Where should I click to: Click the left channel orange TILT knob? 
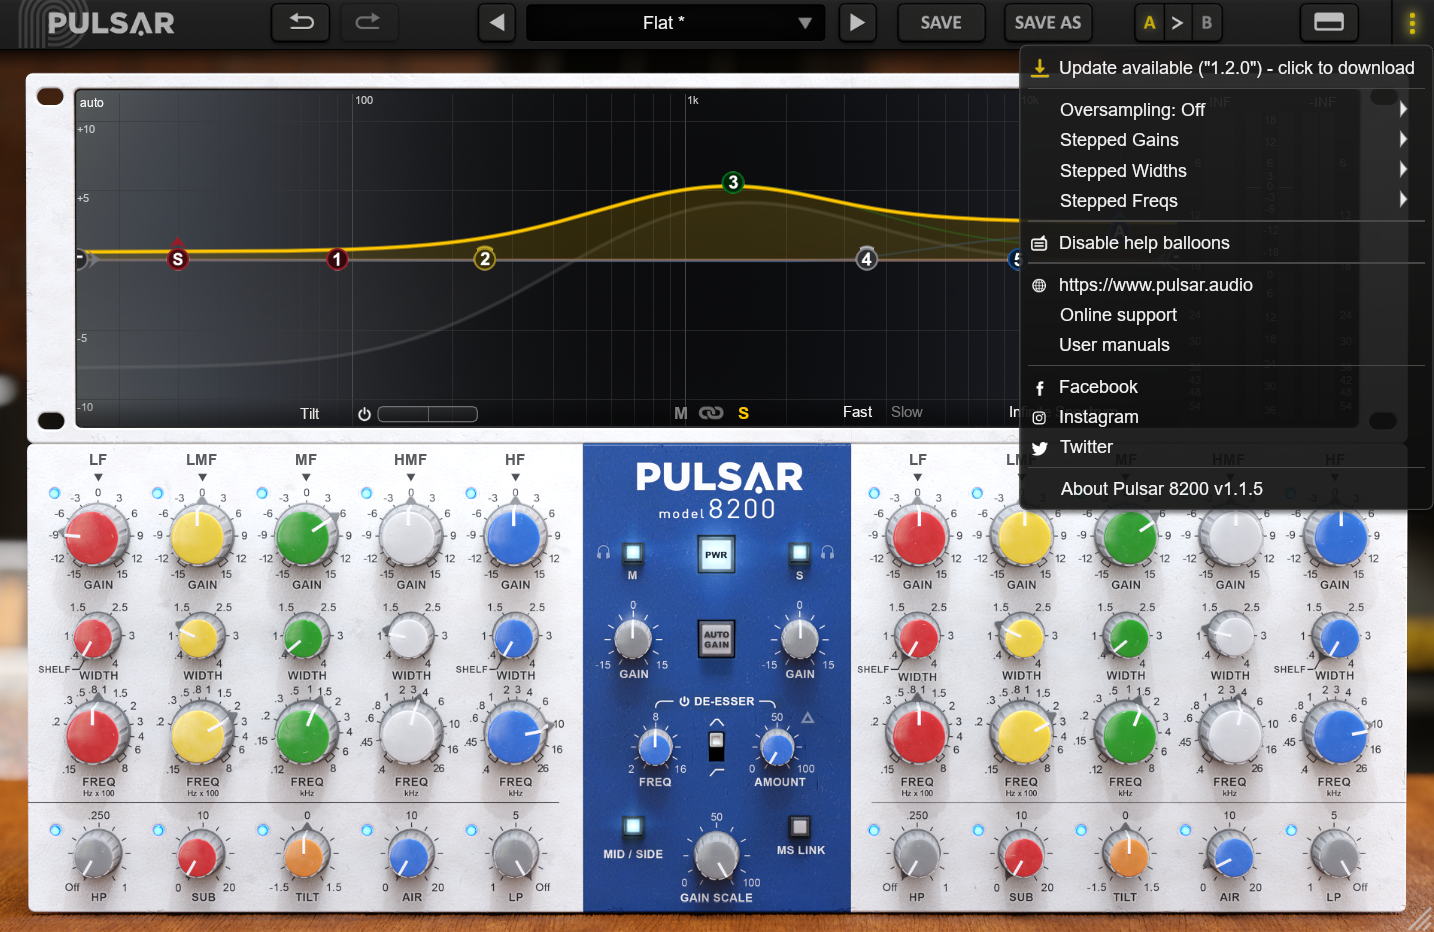coord(305,855)
